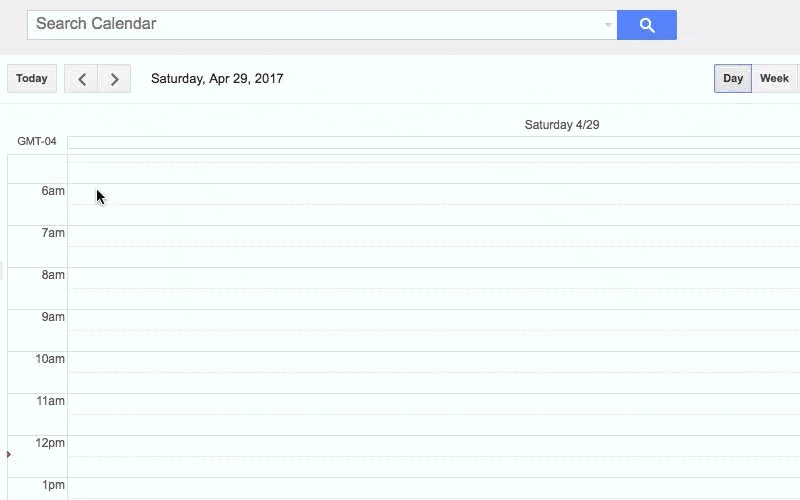Open the search options dropdown arrow

tap(608, 25)
